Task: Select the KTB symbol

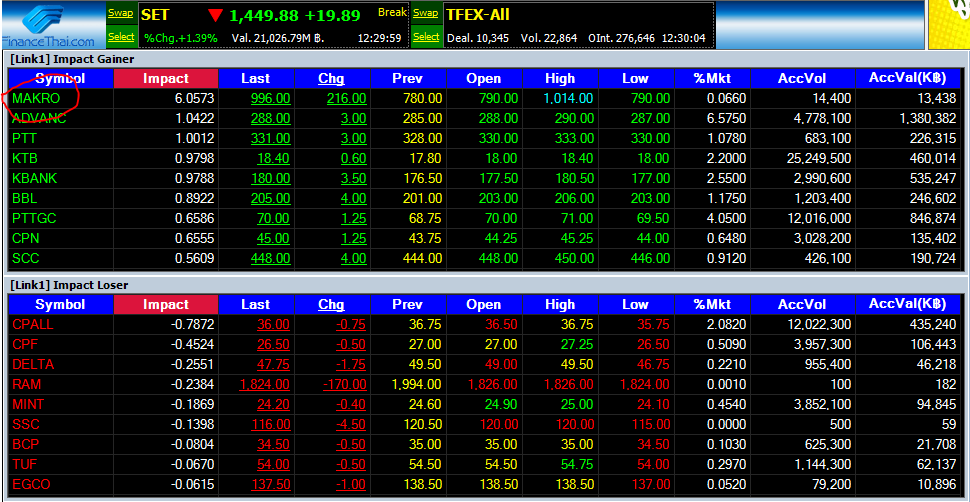Action: (25, 158)
